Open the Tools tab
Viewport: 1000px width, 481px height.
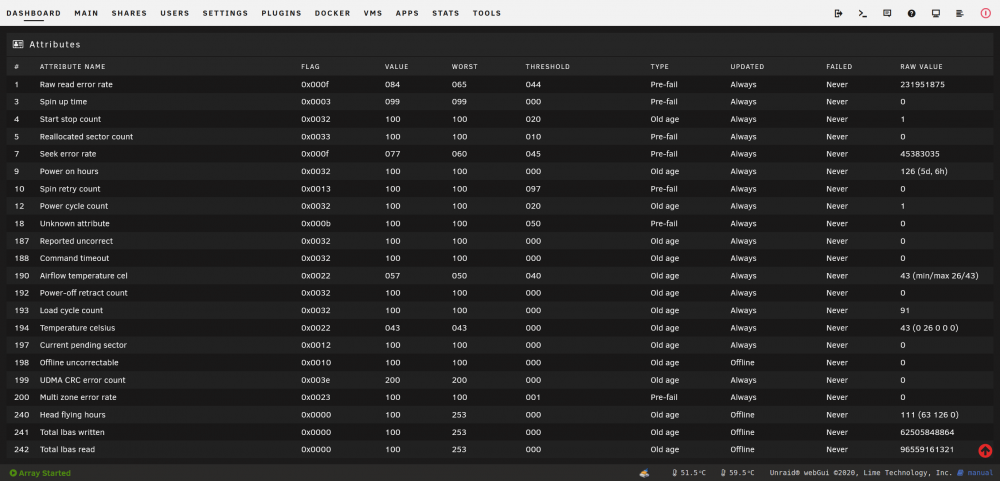coord(487,13)
